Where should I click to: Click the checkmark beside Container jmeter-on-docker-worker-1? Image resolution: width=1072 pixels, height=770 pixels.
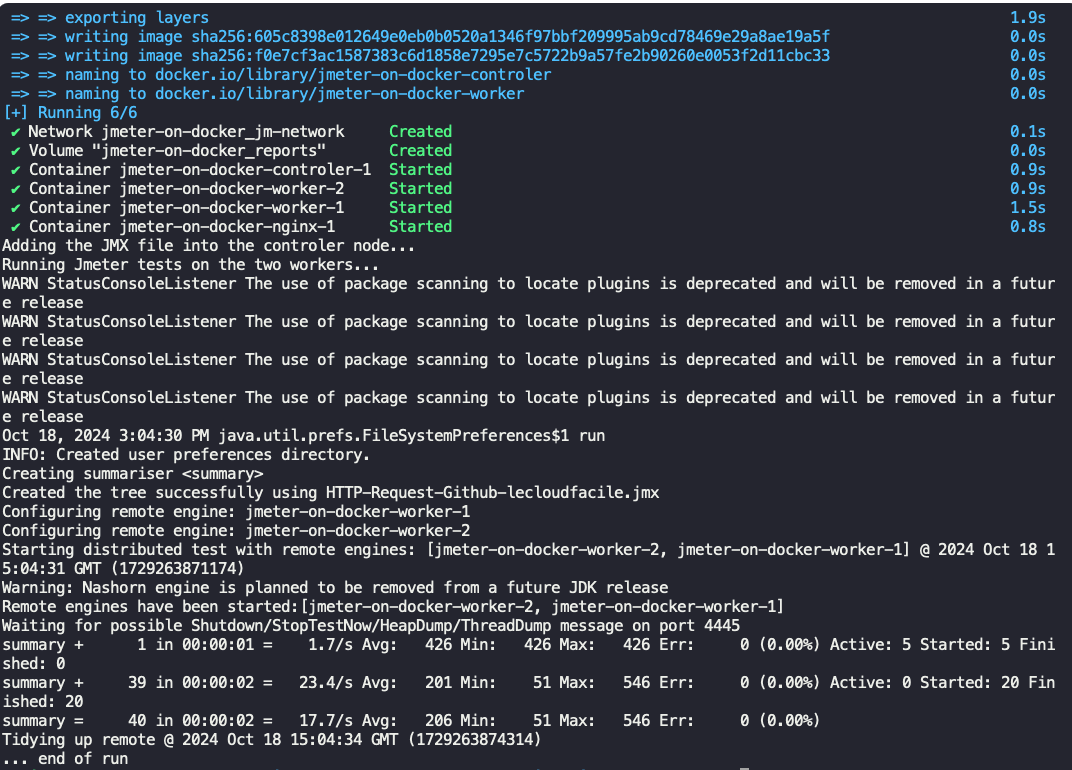[x=15, y=208]
